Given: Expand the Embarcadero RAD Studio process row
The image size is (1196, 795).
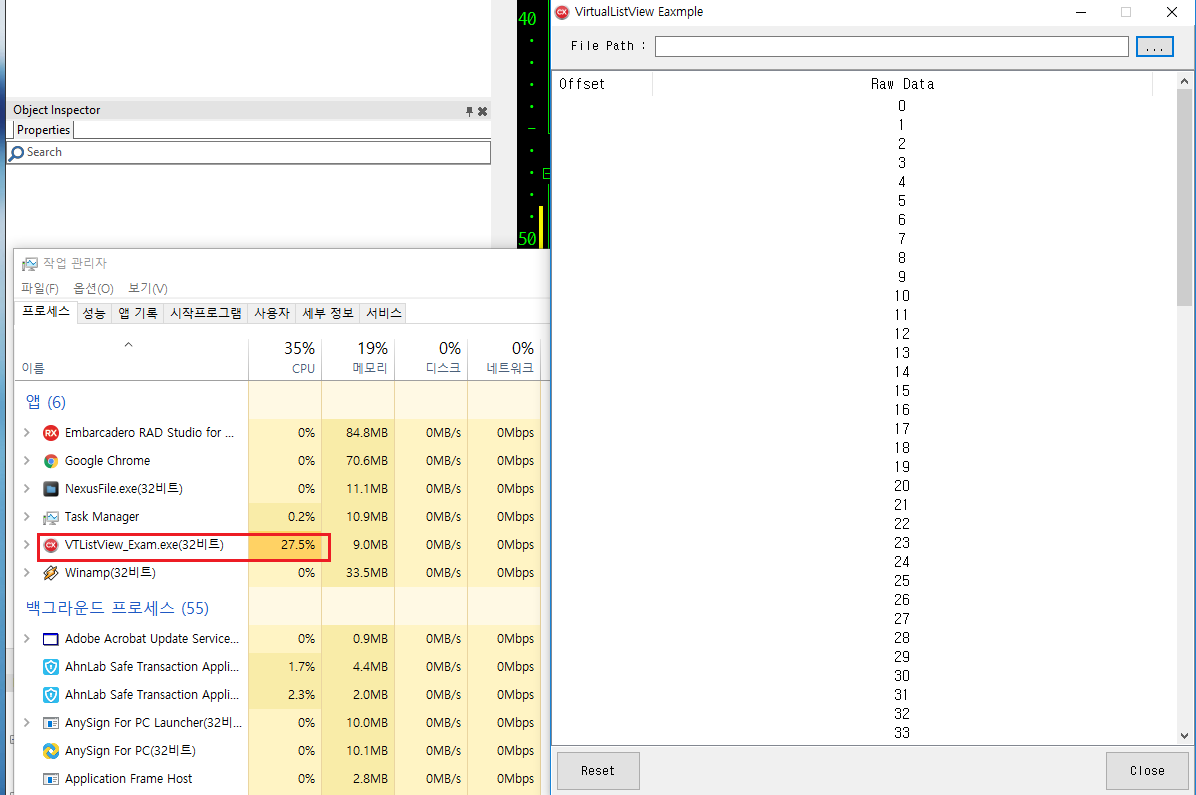Looking at the screenshot, I should (27, 433).
